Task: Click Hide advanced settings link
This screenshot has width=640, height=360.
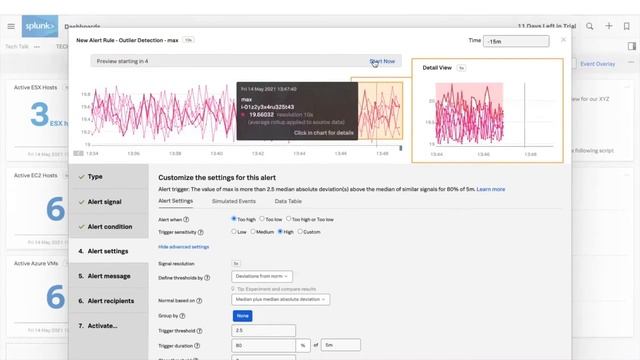Action: coord(184,247)
